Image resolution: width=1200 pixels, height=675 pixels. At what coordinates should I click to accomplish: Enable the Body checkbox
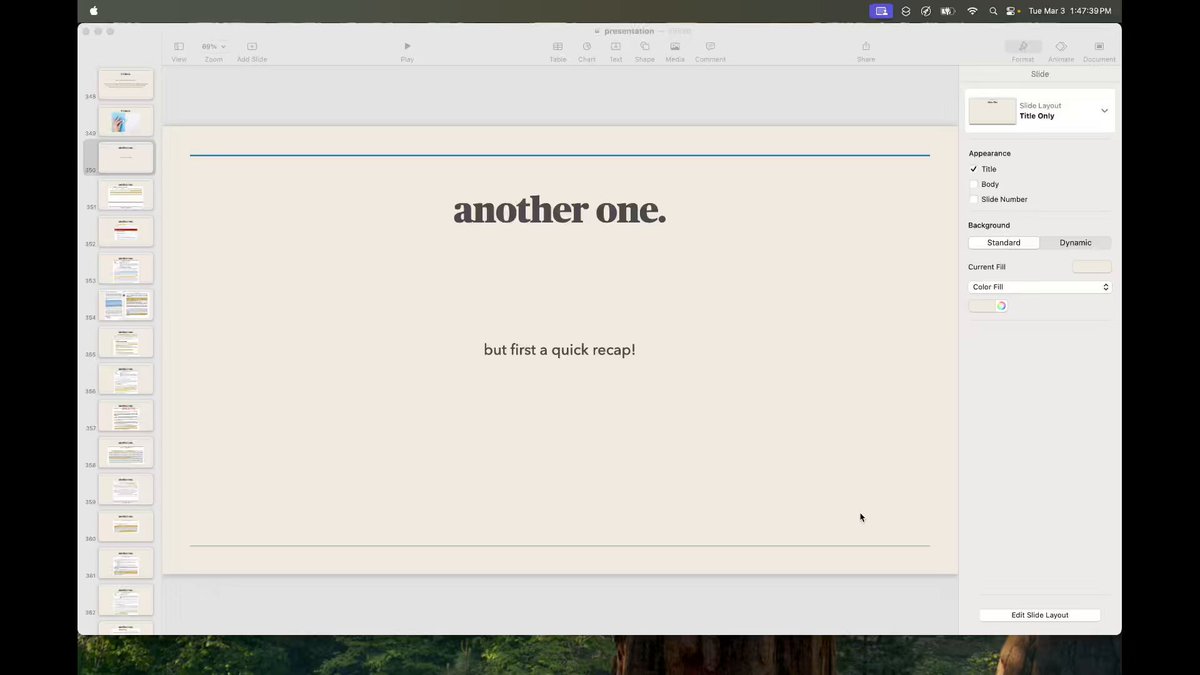point(974,184)
